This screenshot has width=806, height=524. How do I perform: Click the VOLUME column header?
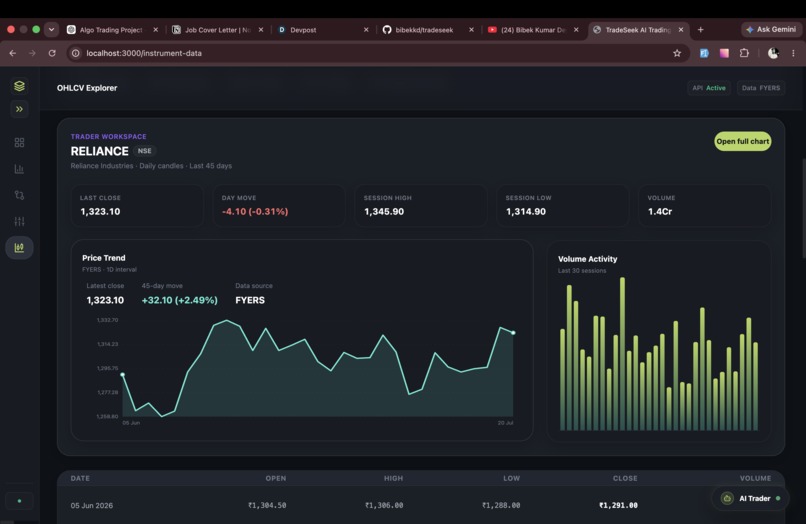(x=755, y=478)
